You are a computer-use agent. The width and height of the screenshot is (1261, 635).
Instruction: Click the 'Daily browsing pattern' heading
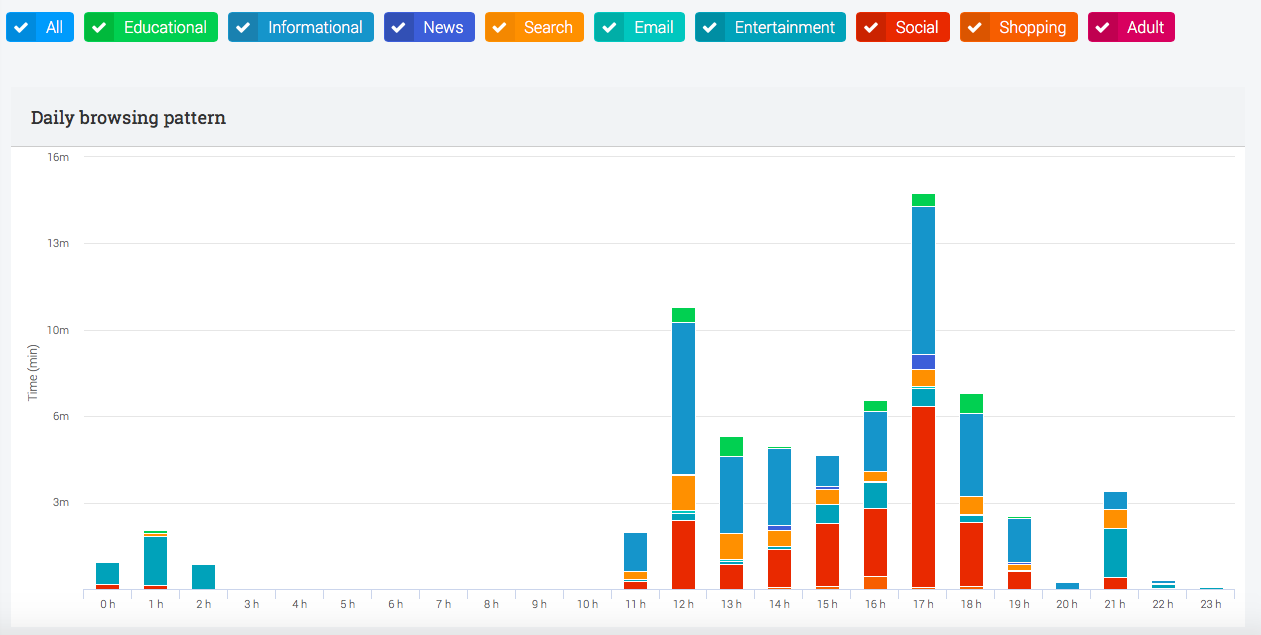click(128, 118)
